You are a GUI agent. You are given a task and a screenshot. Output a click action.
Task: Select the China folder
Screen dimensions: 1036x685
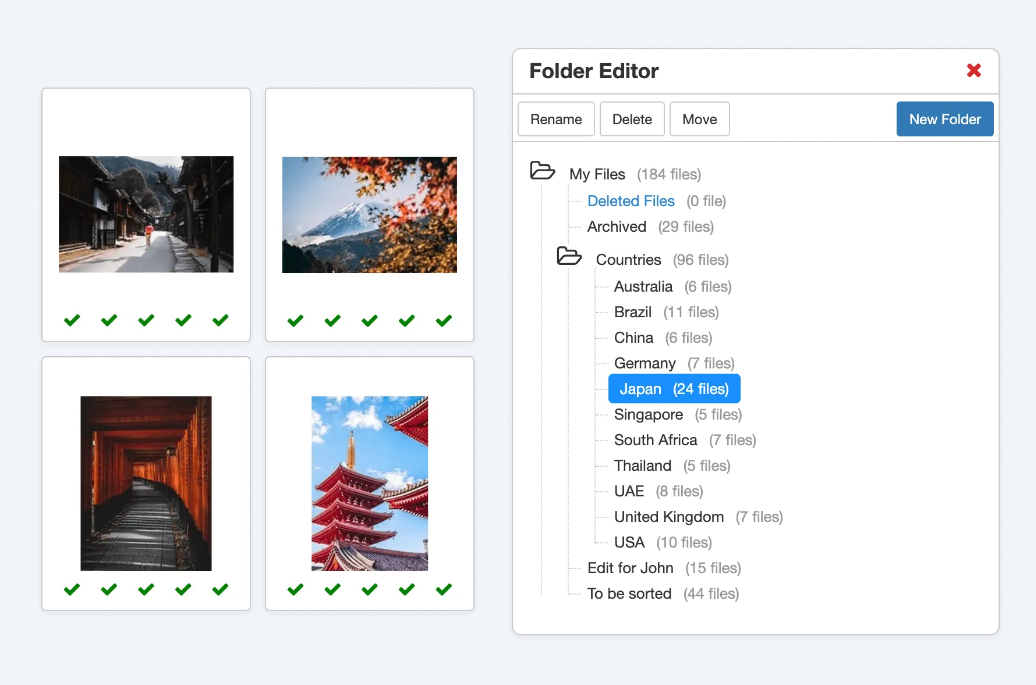(633, 338)
